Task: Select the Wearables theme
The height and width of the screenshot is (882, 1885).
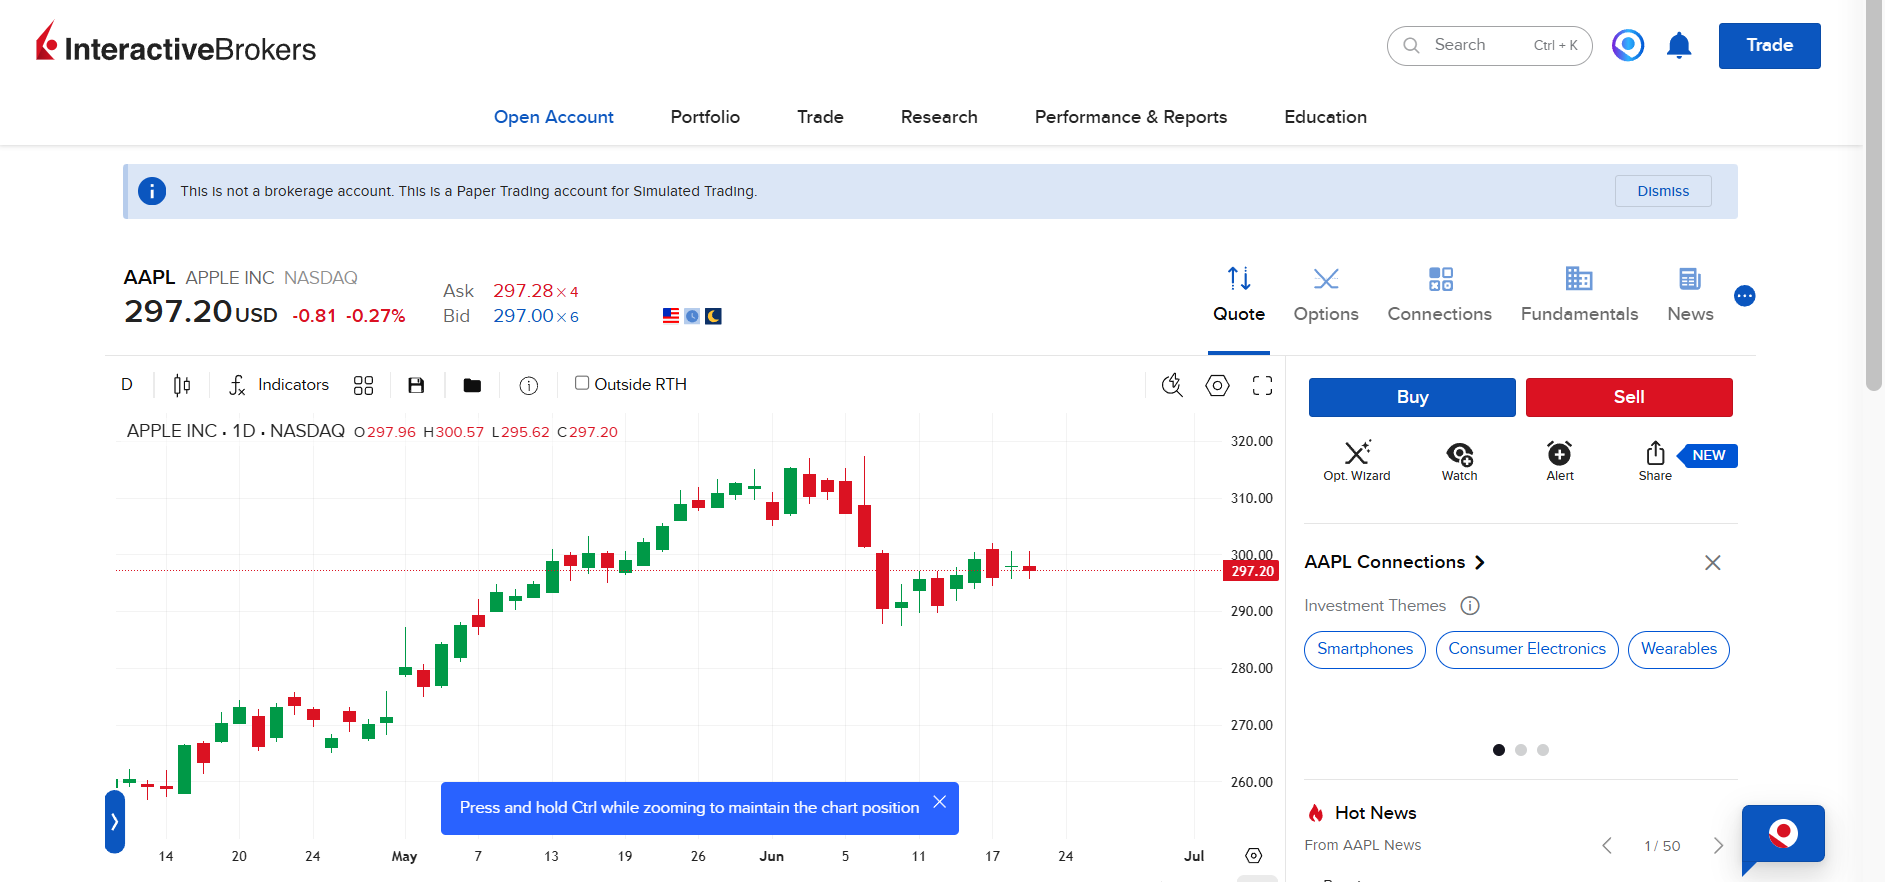Action: pos(1679,650)
